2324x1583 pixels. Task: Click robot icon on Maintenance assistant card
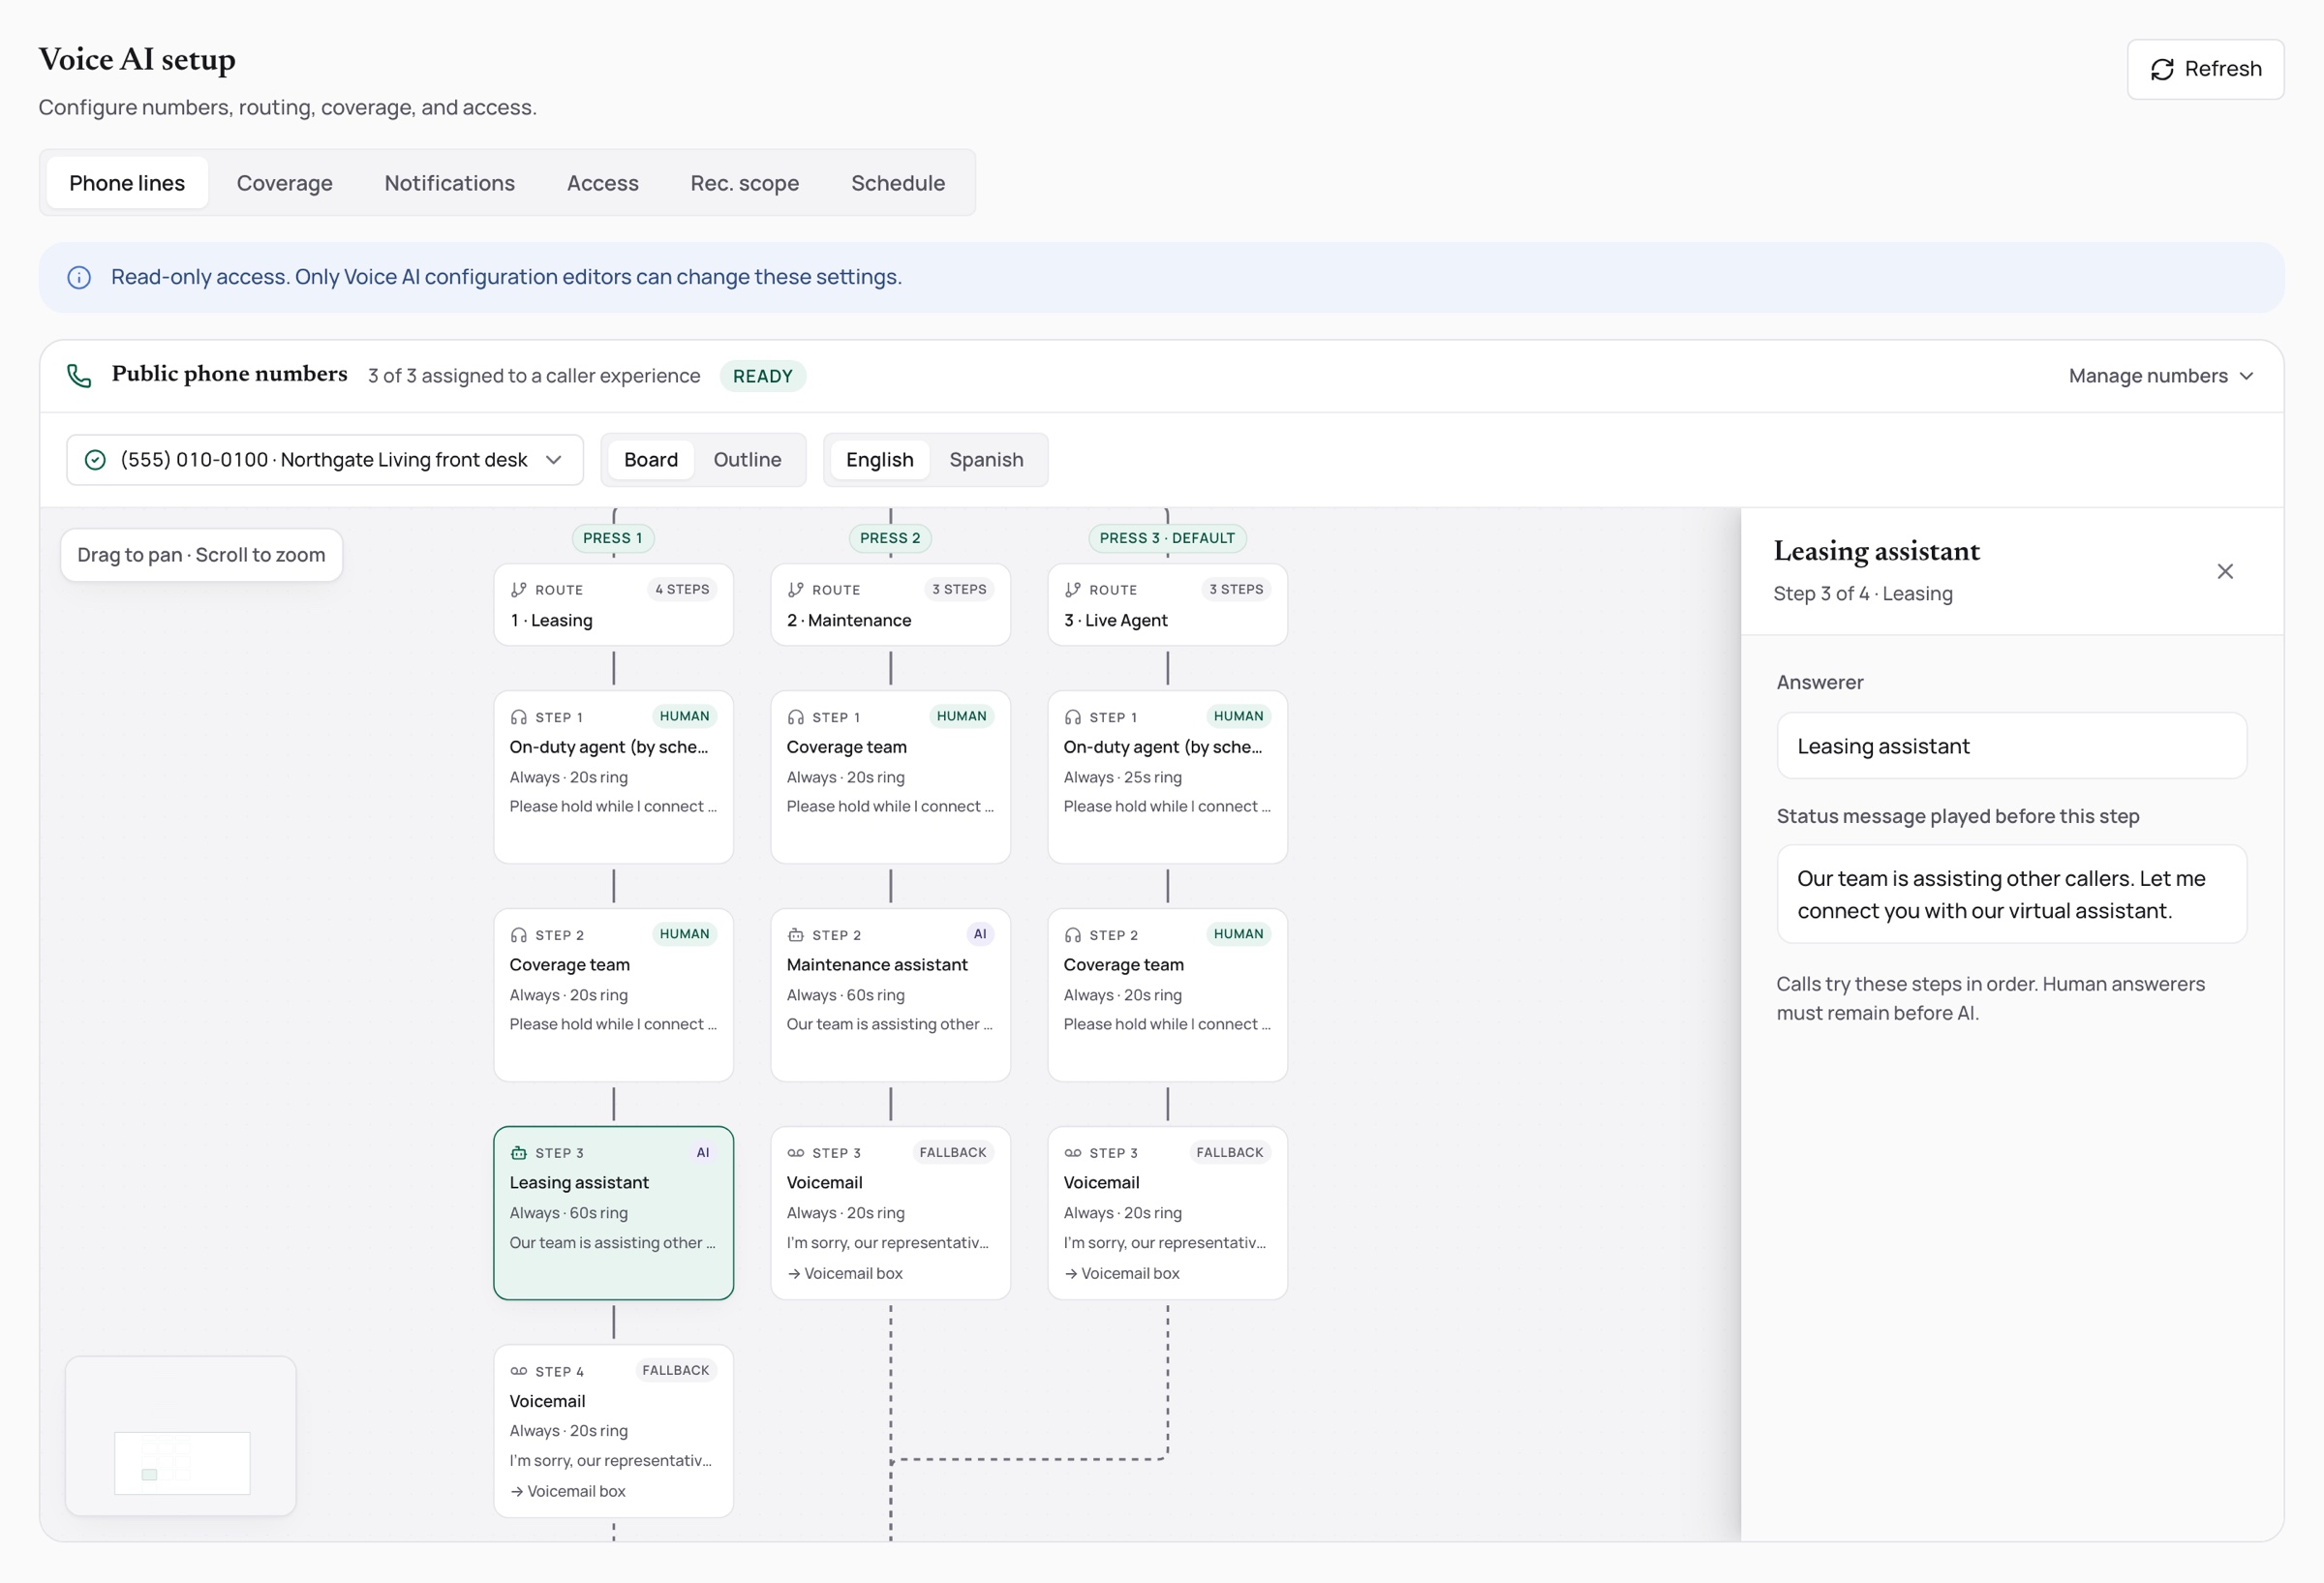(x=795, y=935)
